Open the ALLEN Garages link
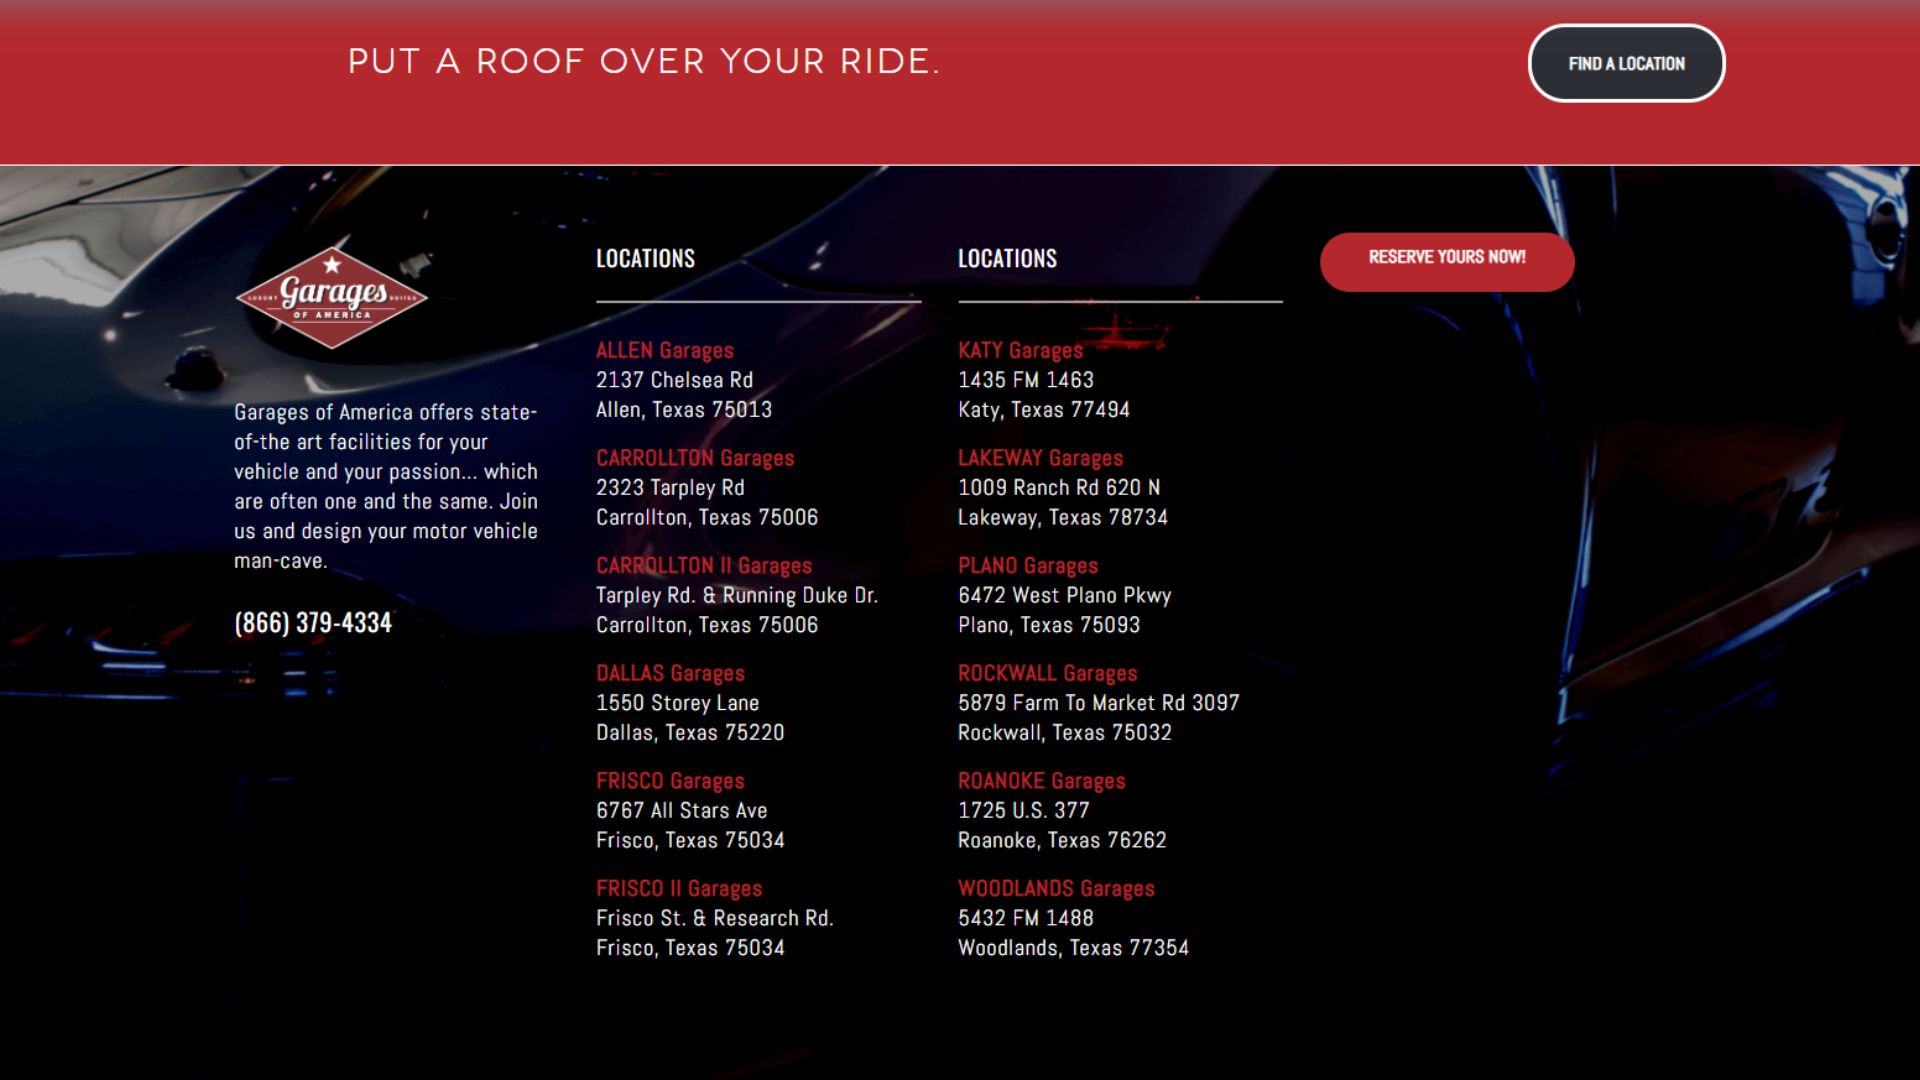This screenshot has height=1080, width=1920. click(664, 351)
